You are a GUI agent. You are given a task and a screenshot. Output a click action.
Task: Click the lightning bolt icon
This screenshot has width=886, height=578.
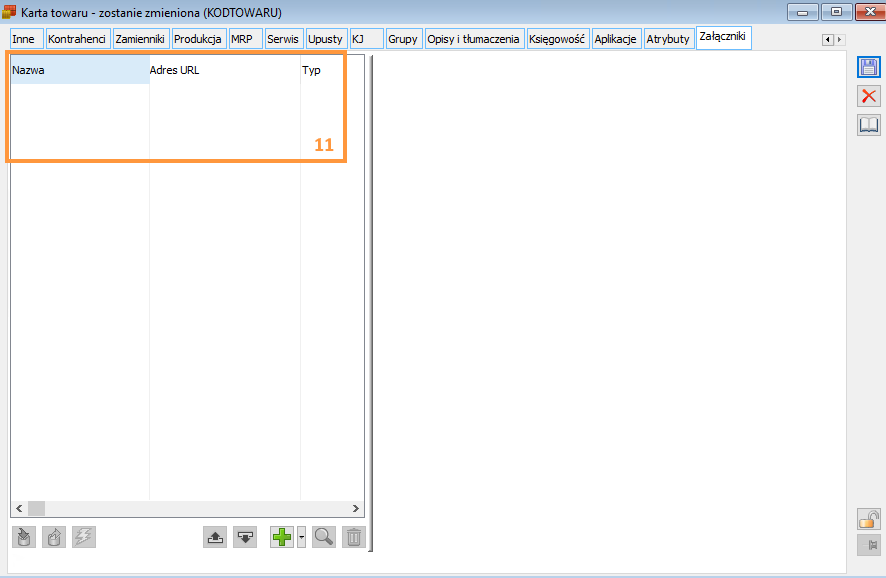pos(84,537)
